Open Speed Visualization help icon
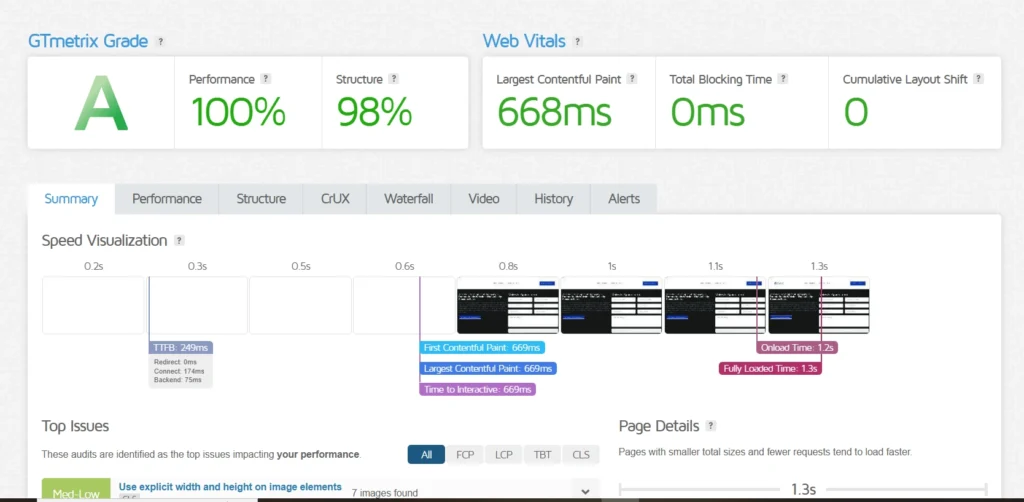The width and height of the screenshot is (1024, 502). [x=179, y=241]
